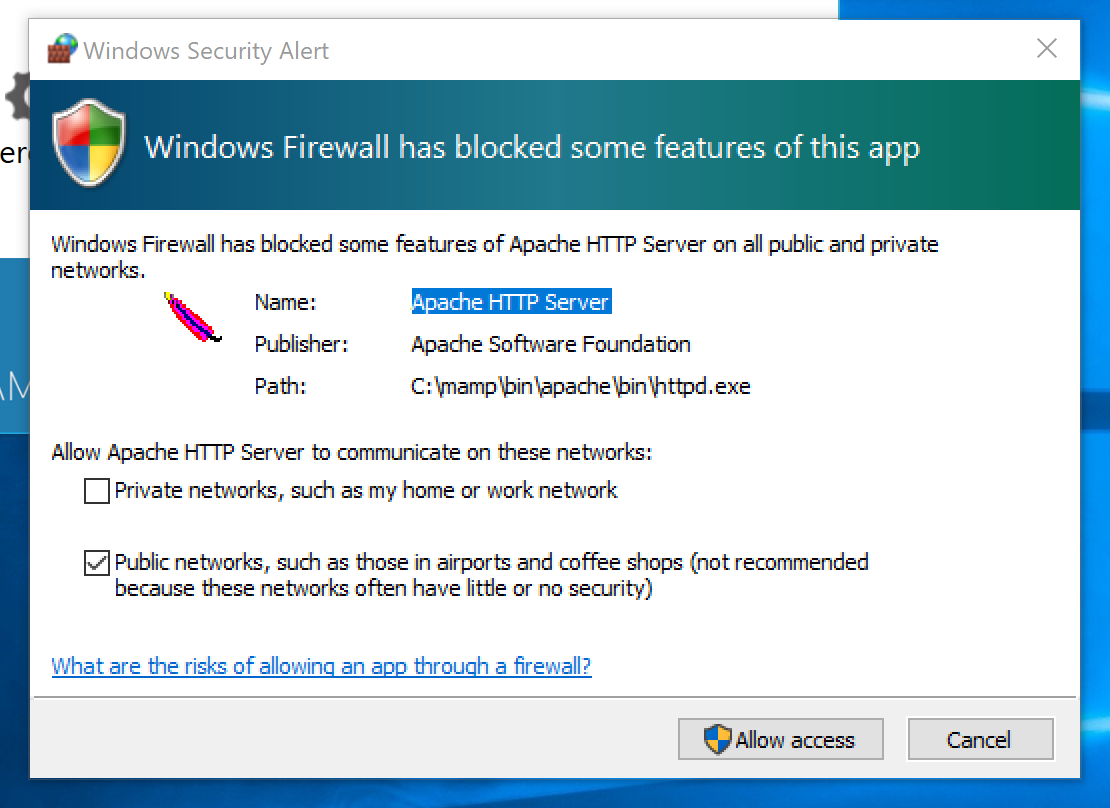This screenshot has height=808, width=1110.
Task: Click the UAC shield on Allow access button
Action: (719, 740)
